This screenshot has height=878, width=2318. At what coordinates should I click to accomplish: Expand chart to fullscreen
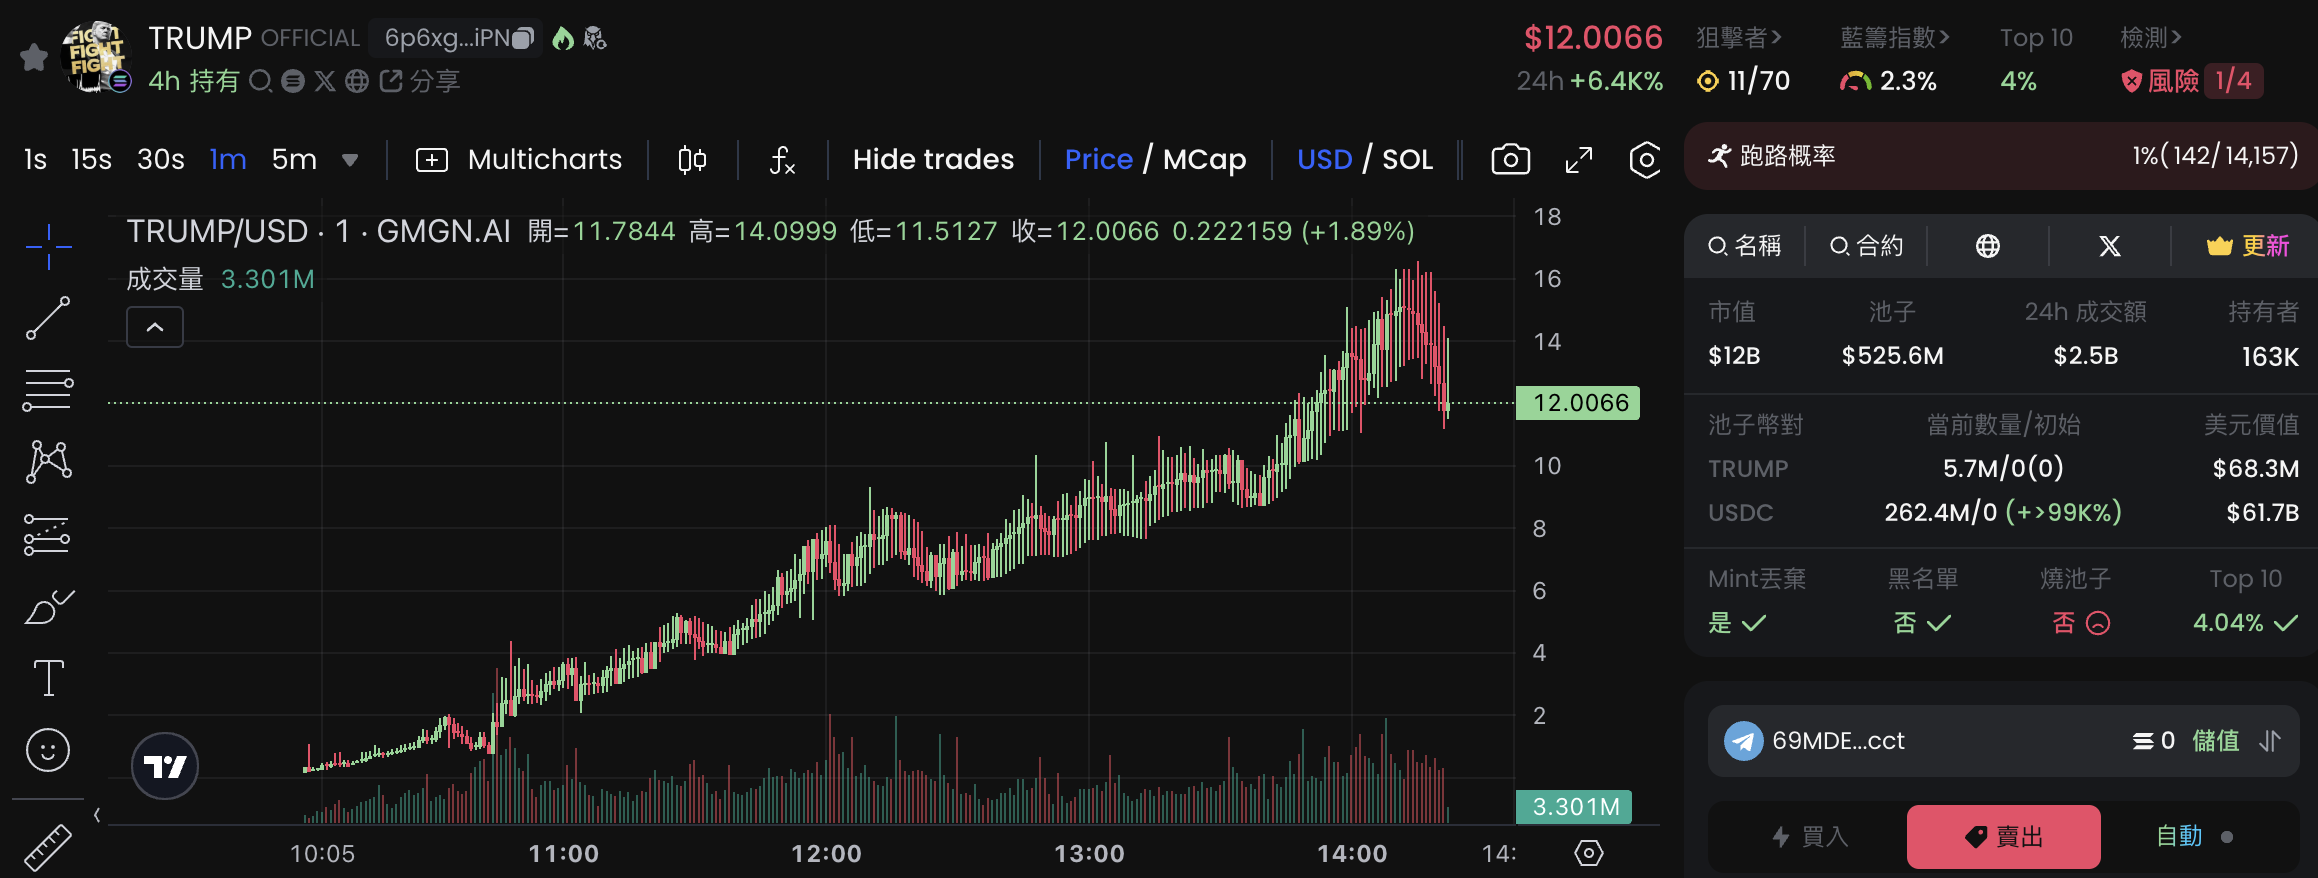[1578, 160]
